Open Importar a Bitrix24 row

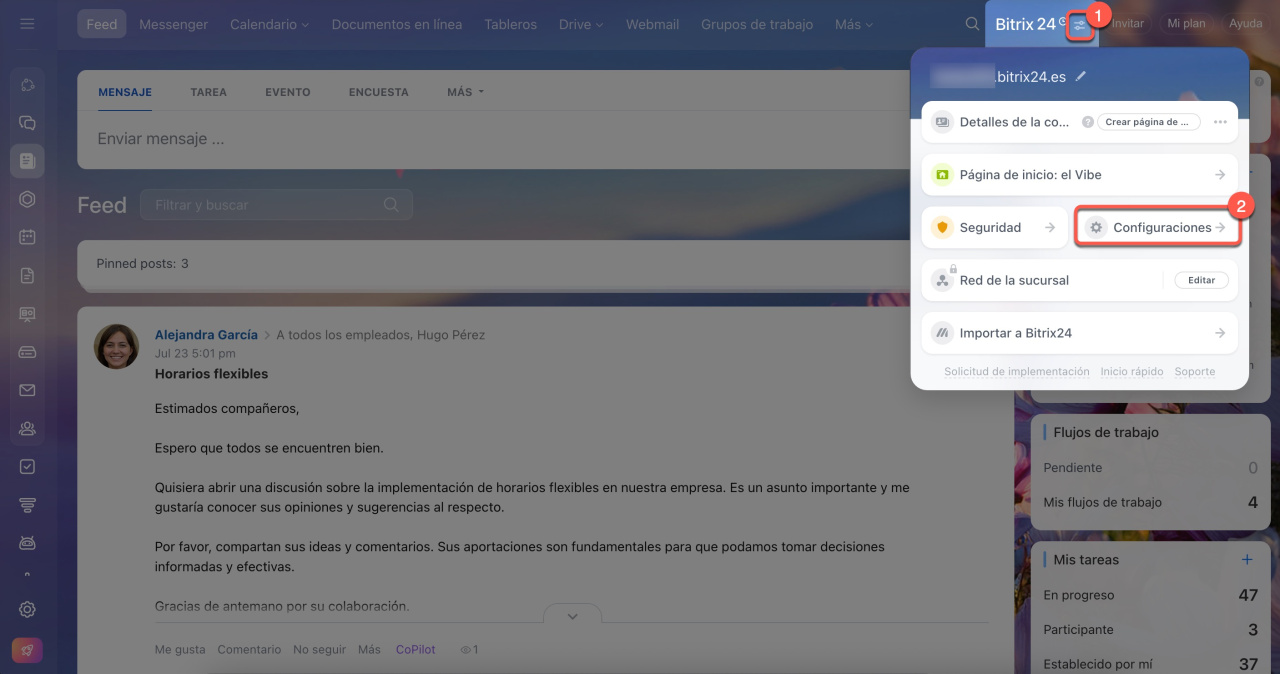pyautogui.click(x=1079, y=333)
